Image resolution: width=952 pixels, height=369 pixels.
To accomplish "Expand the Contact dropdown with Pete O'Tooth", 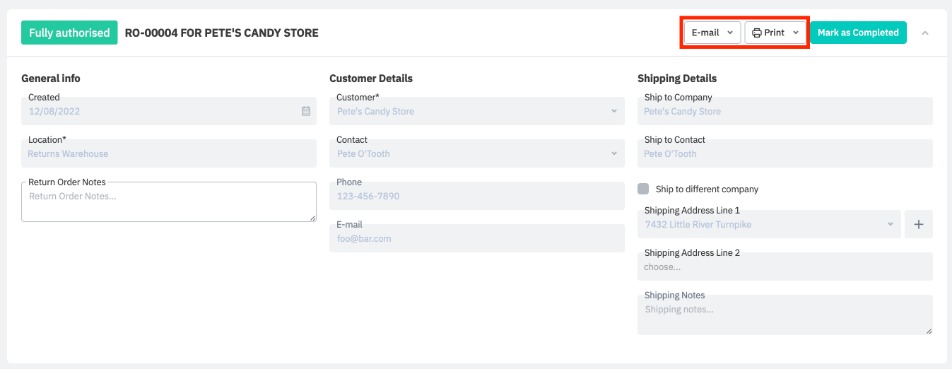I will 477,154.
